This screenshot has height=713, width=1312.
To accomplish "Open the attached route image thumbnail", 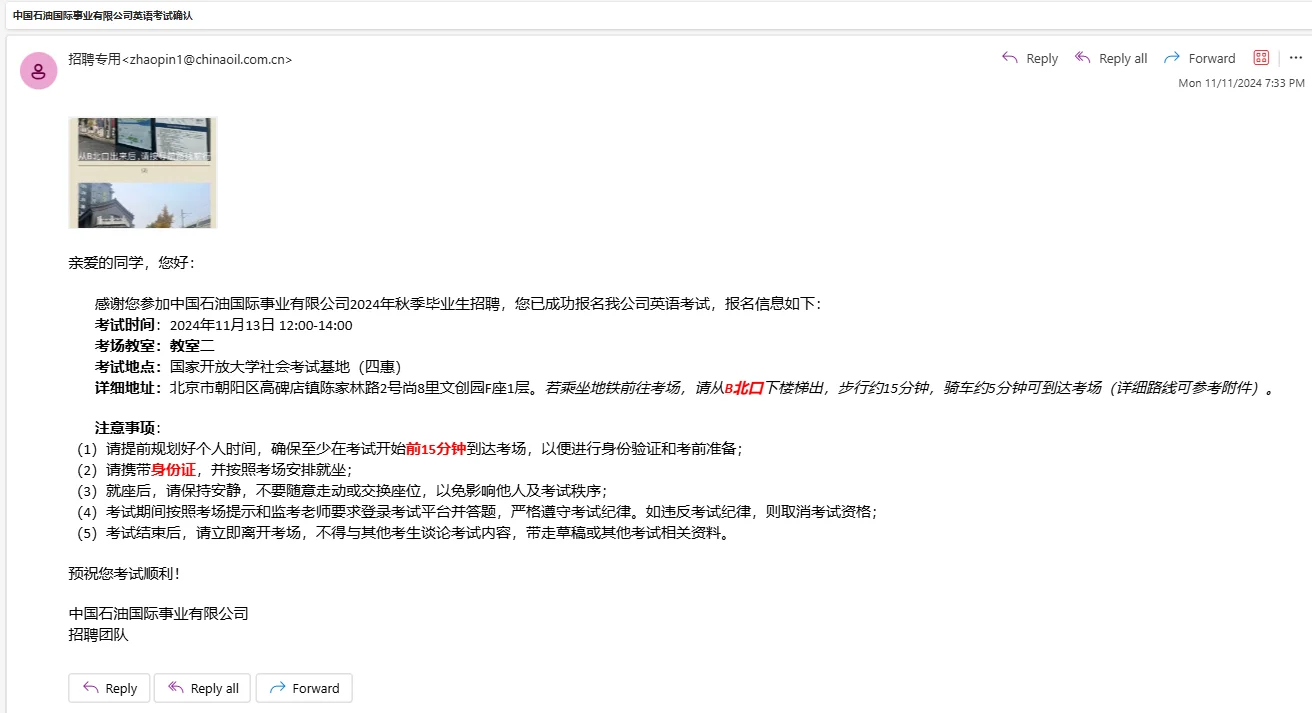I will [142, 173].
